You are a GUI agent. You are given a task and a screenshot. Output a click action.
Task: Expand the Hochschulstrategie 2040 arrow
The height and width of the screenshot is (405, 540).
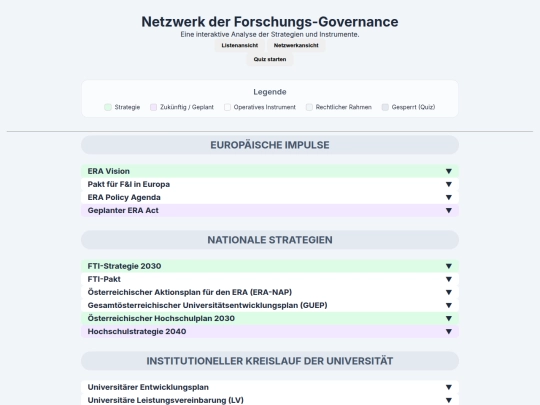448,331
